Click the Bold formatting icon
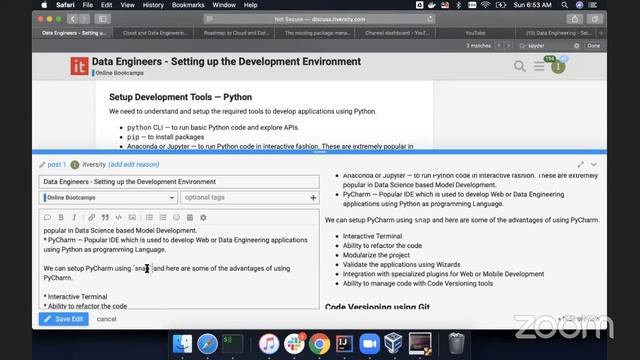This screenshot has height=360, width=640. [61, 218]
